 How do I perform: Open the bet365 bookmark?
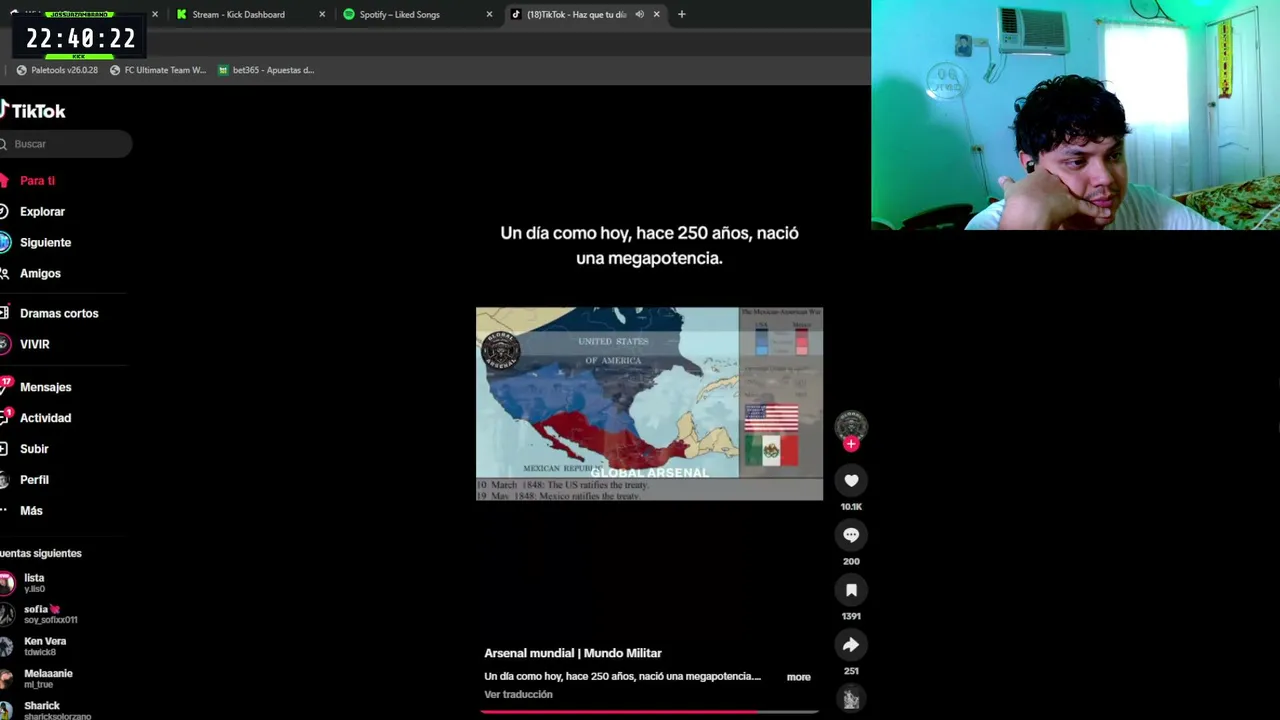tap(266, 70)
